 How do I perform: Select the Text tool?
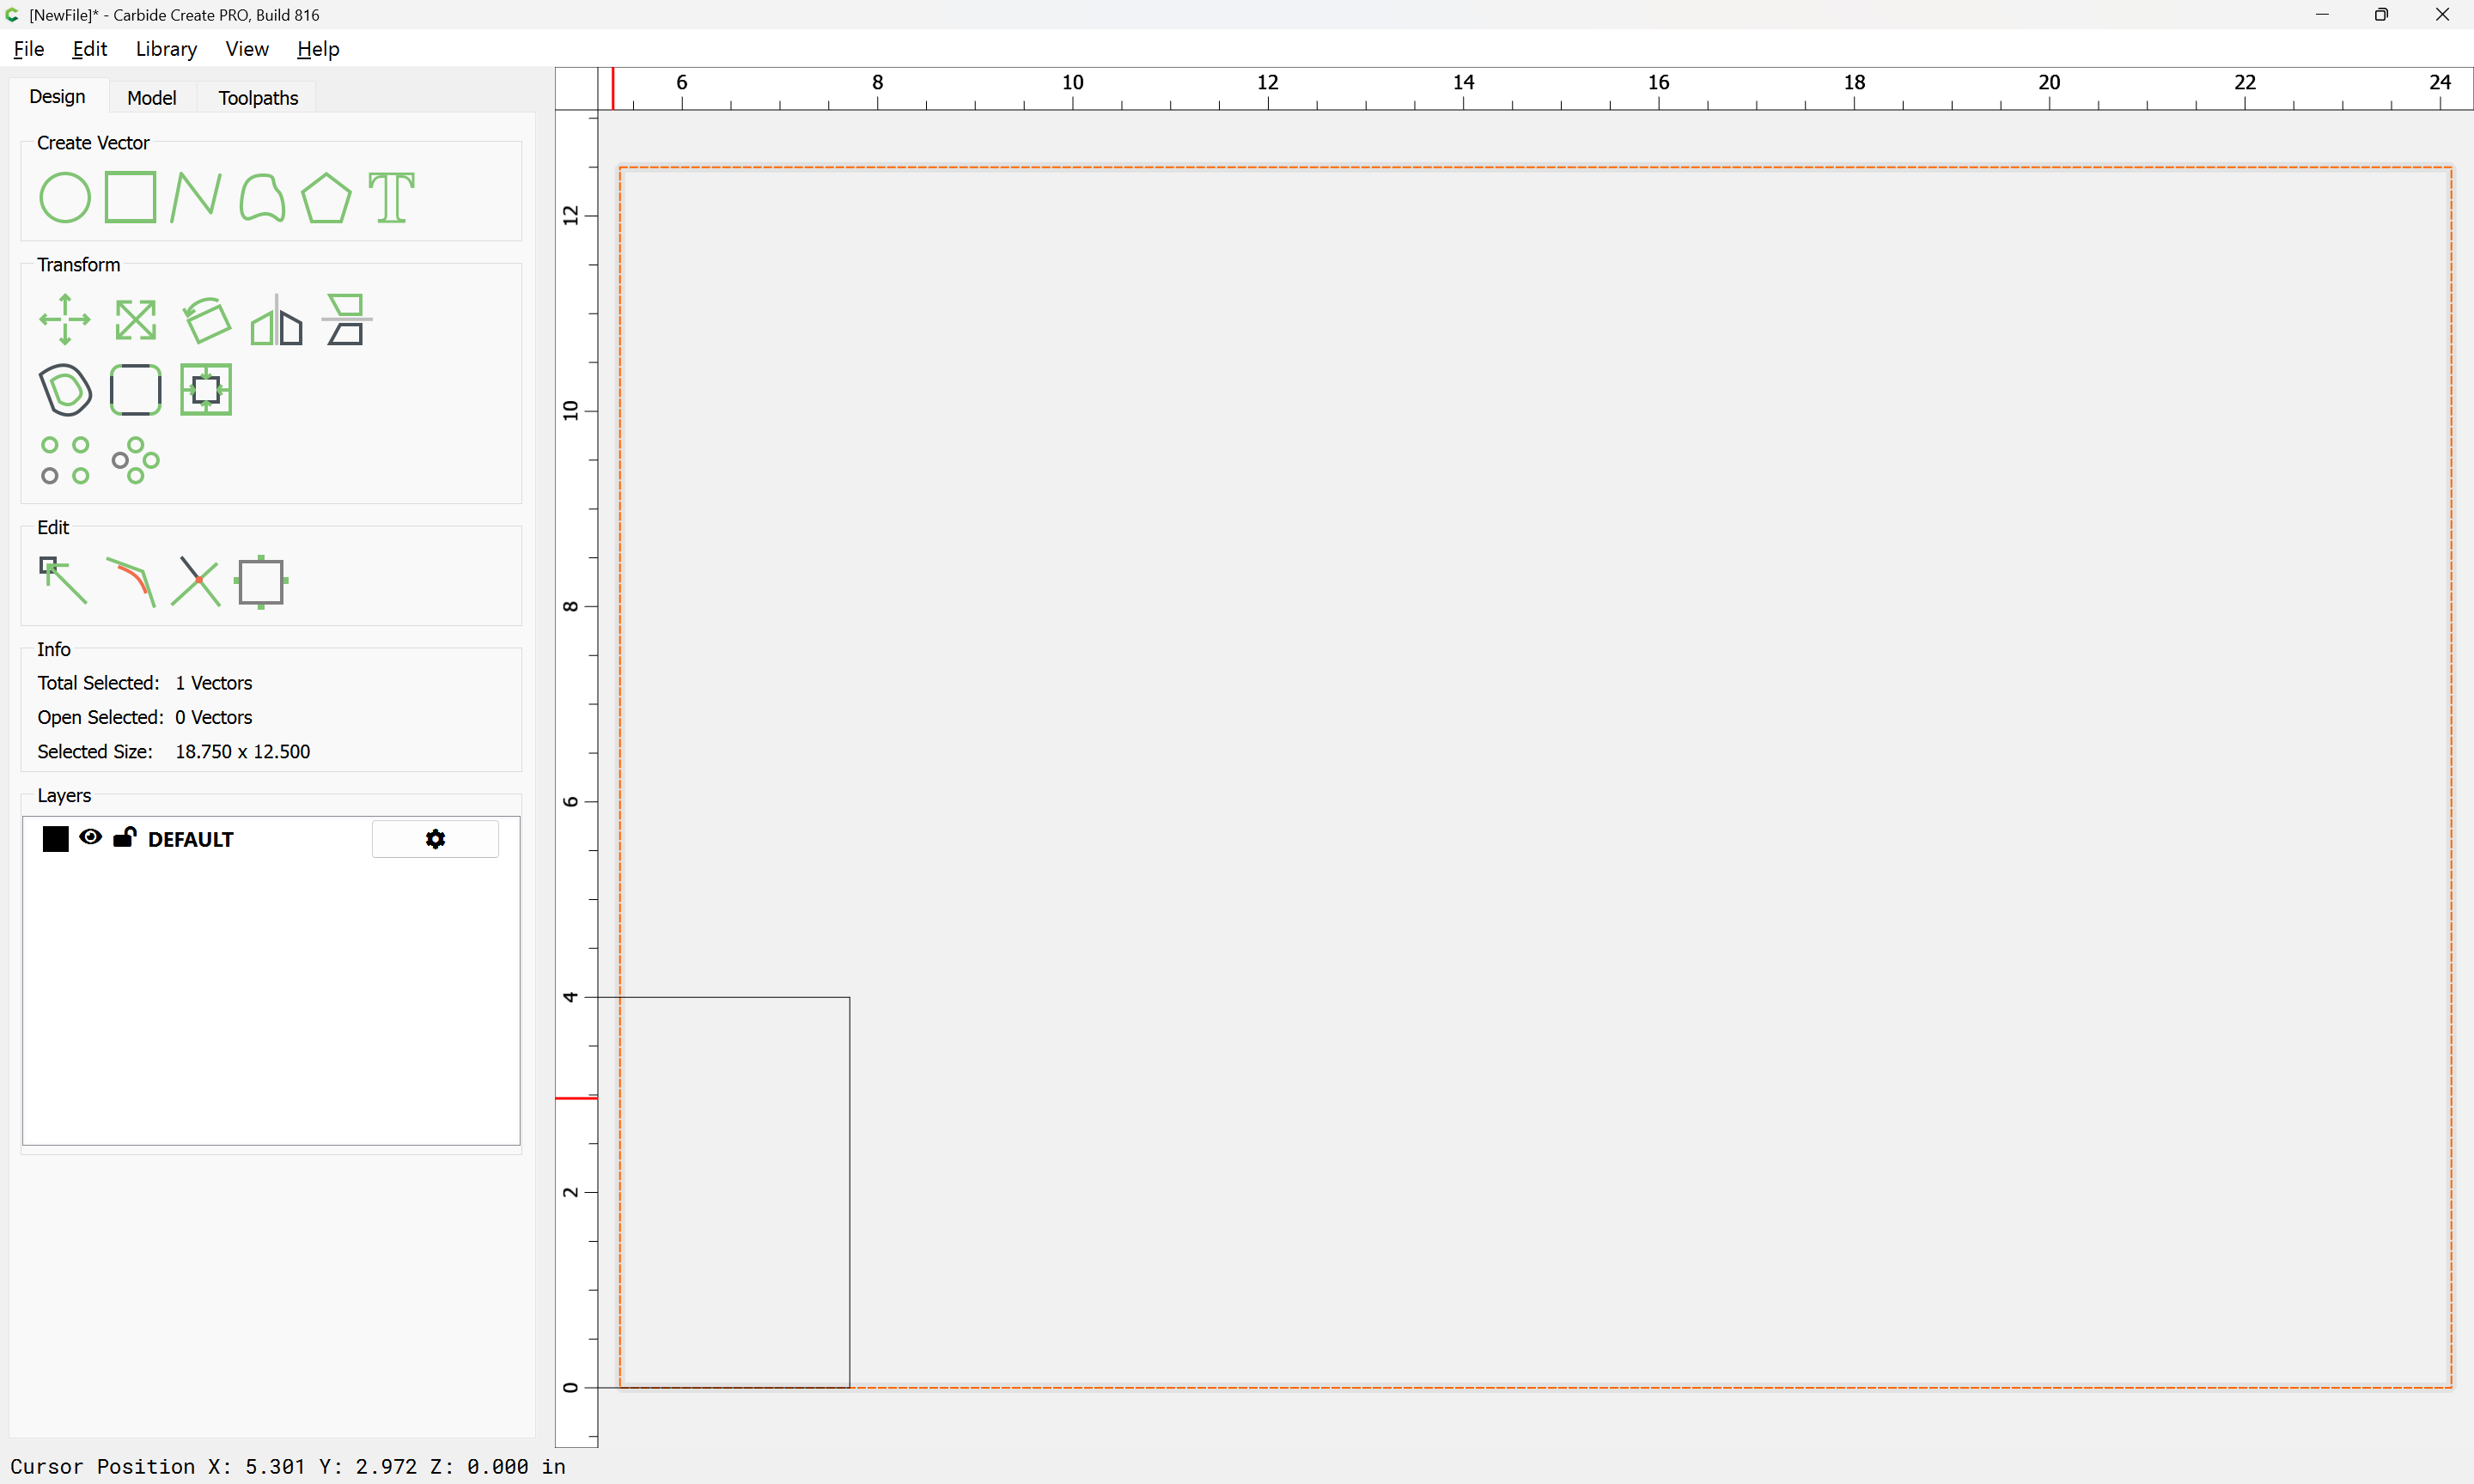pos(391,197)
